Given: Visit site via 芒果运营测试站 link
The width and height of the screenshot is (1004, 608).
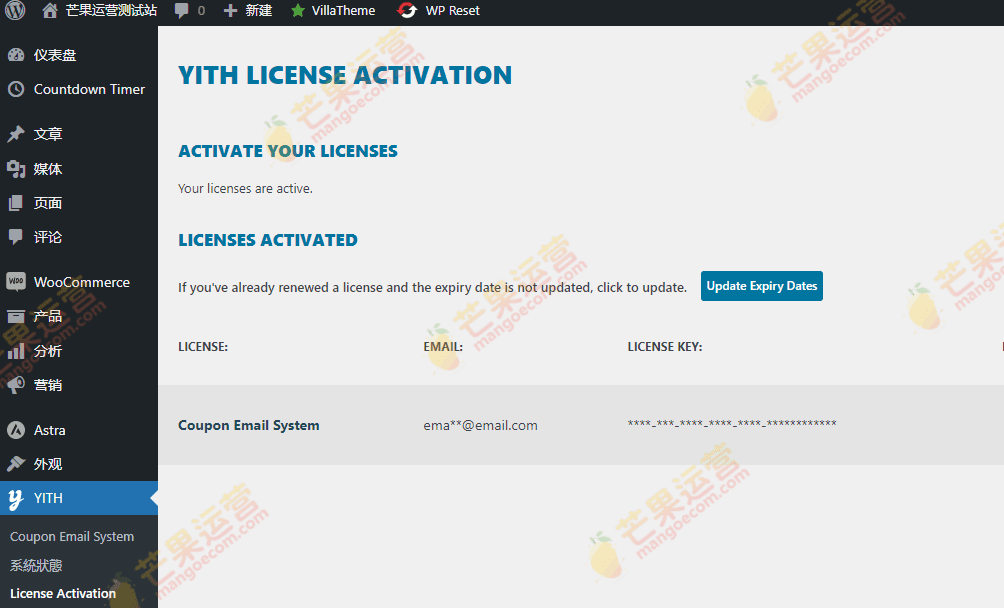Looking at the screenshot, I should (x=111, y=10).
